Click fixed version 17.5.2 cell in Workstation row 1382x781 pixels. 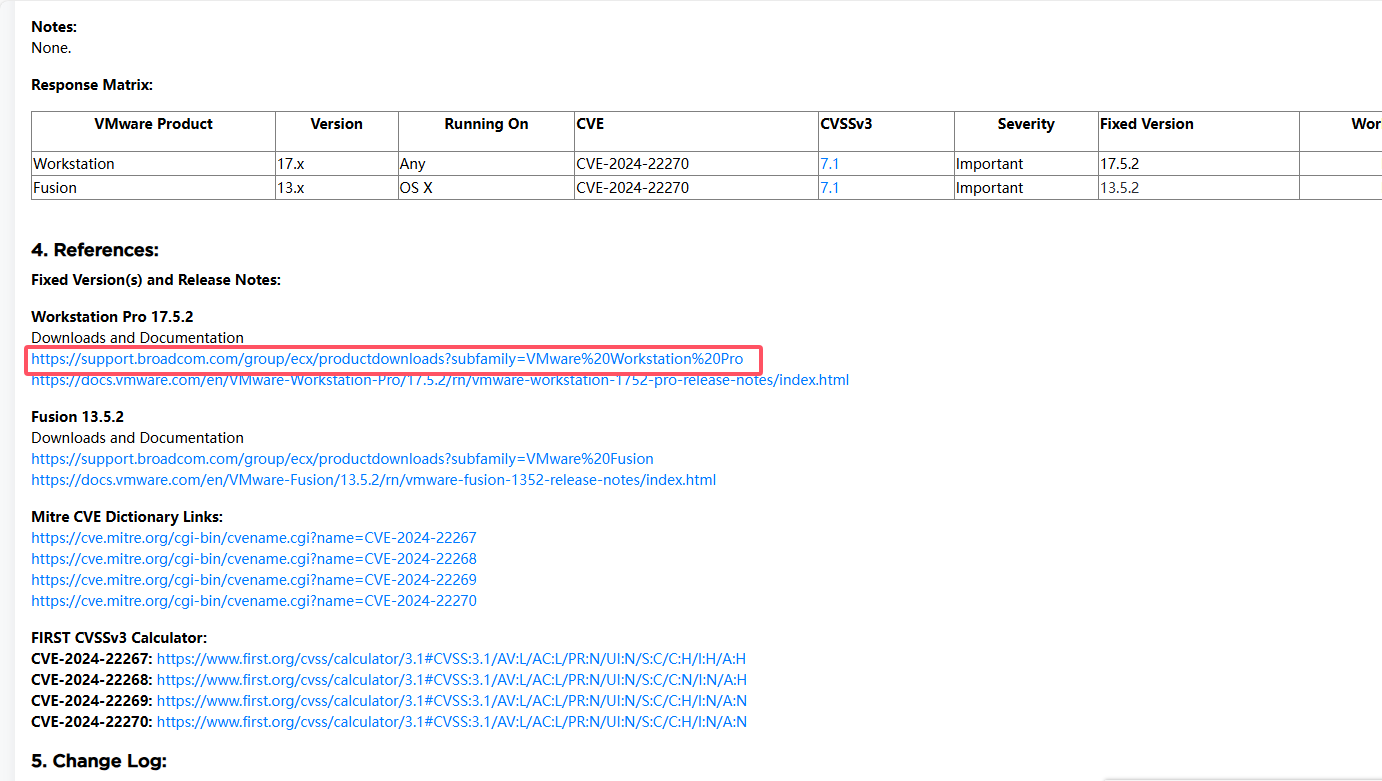click(x=1198, y=164)
